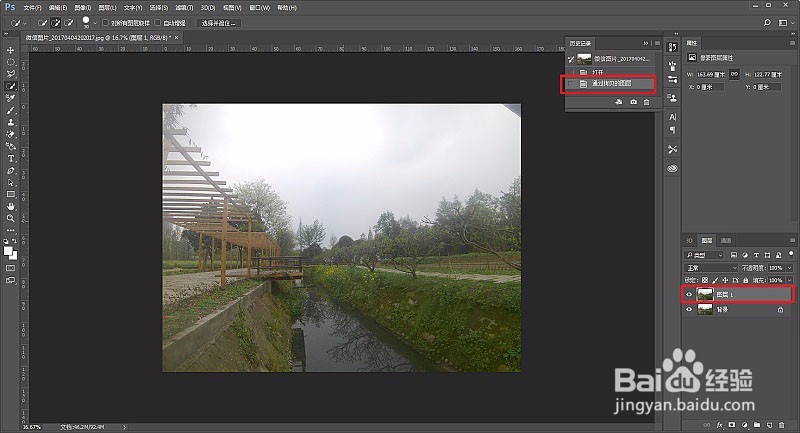
Task: Open the Opacity dropdown arrow
Action: (x=790, y=268)
